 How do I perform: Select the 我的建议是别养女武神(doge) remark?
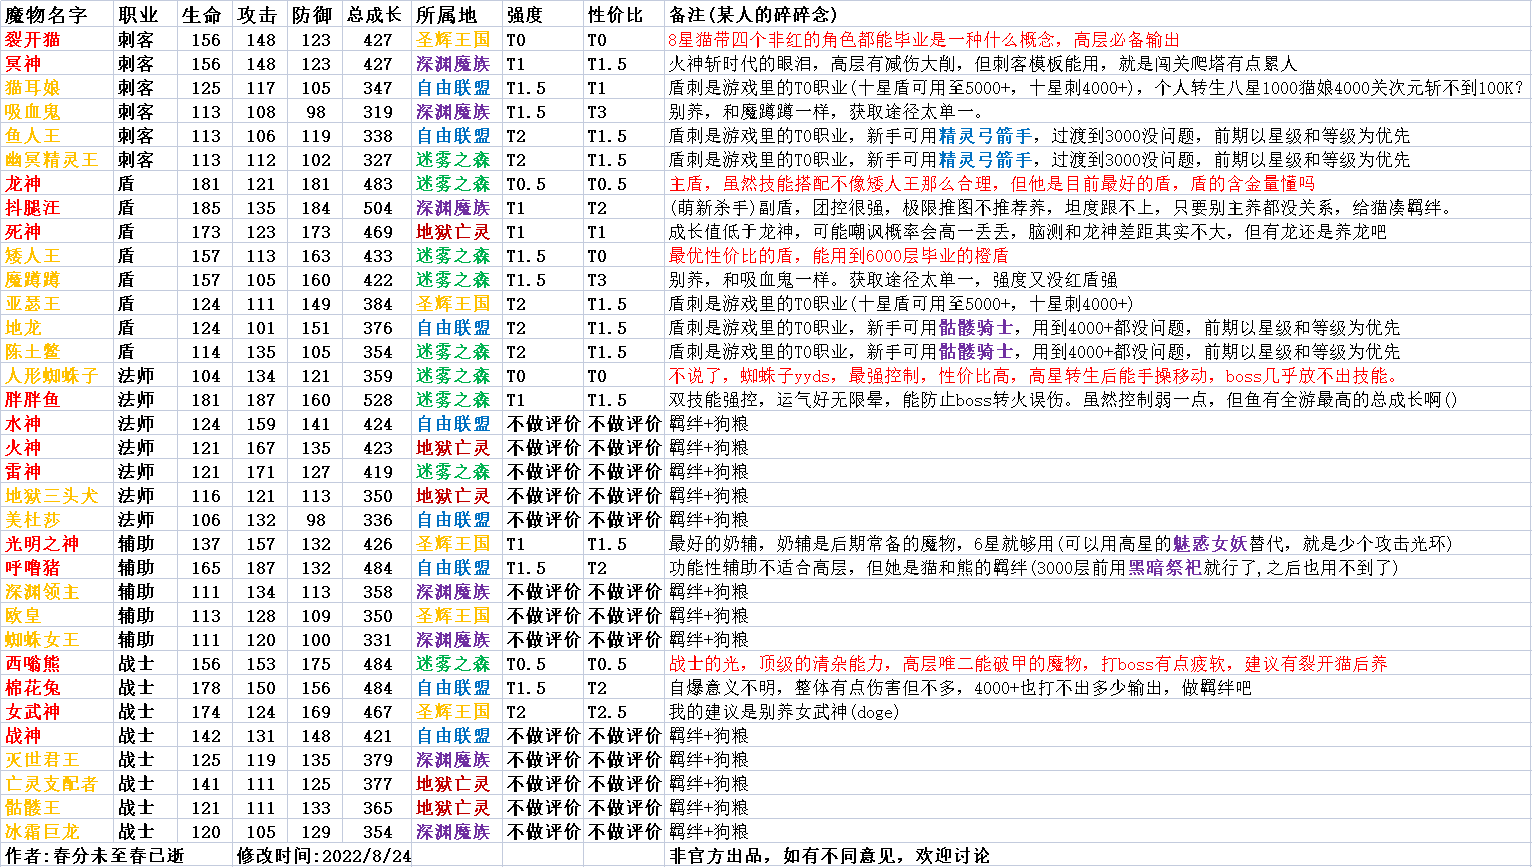(784, 712)
